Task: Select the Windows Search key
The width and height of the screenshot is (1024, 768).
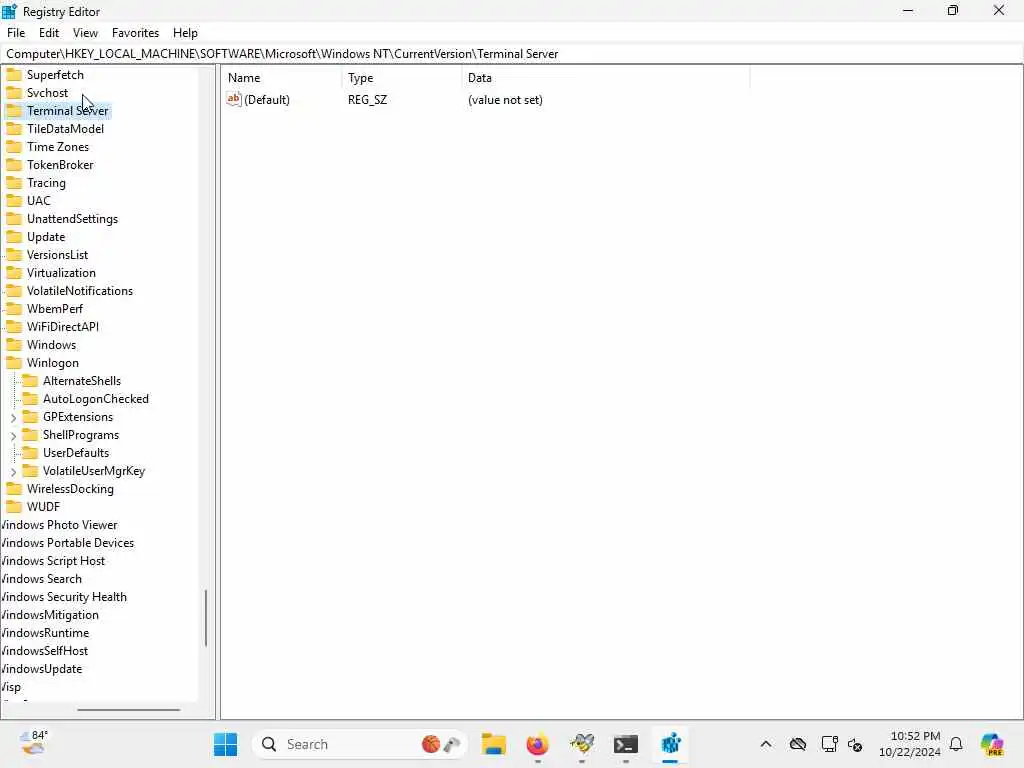Action: point(42,579)
